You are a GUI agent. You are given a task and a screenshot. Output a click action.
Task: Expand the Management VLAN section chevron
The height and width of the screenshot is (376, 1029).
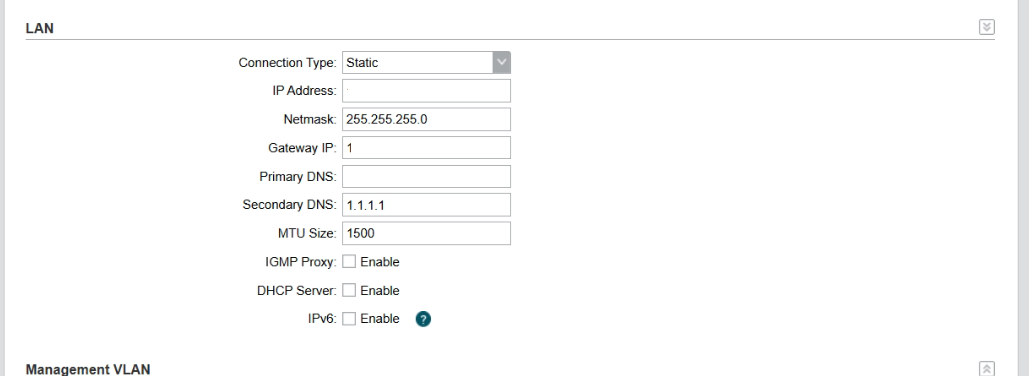[x=986, y=369]
